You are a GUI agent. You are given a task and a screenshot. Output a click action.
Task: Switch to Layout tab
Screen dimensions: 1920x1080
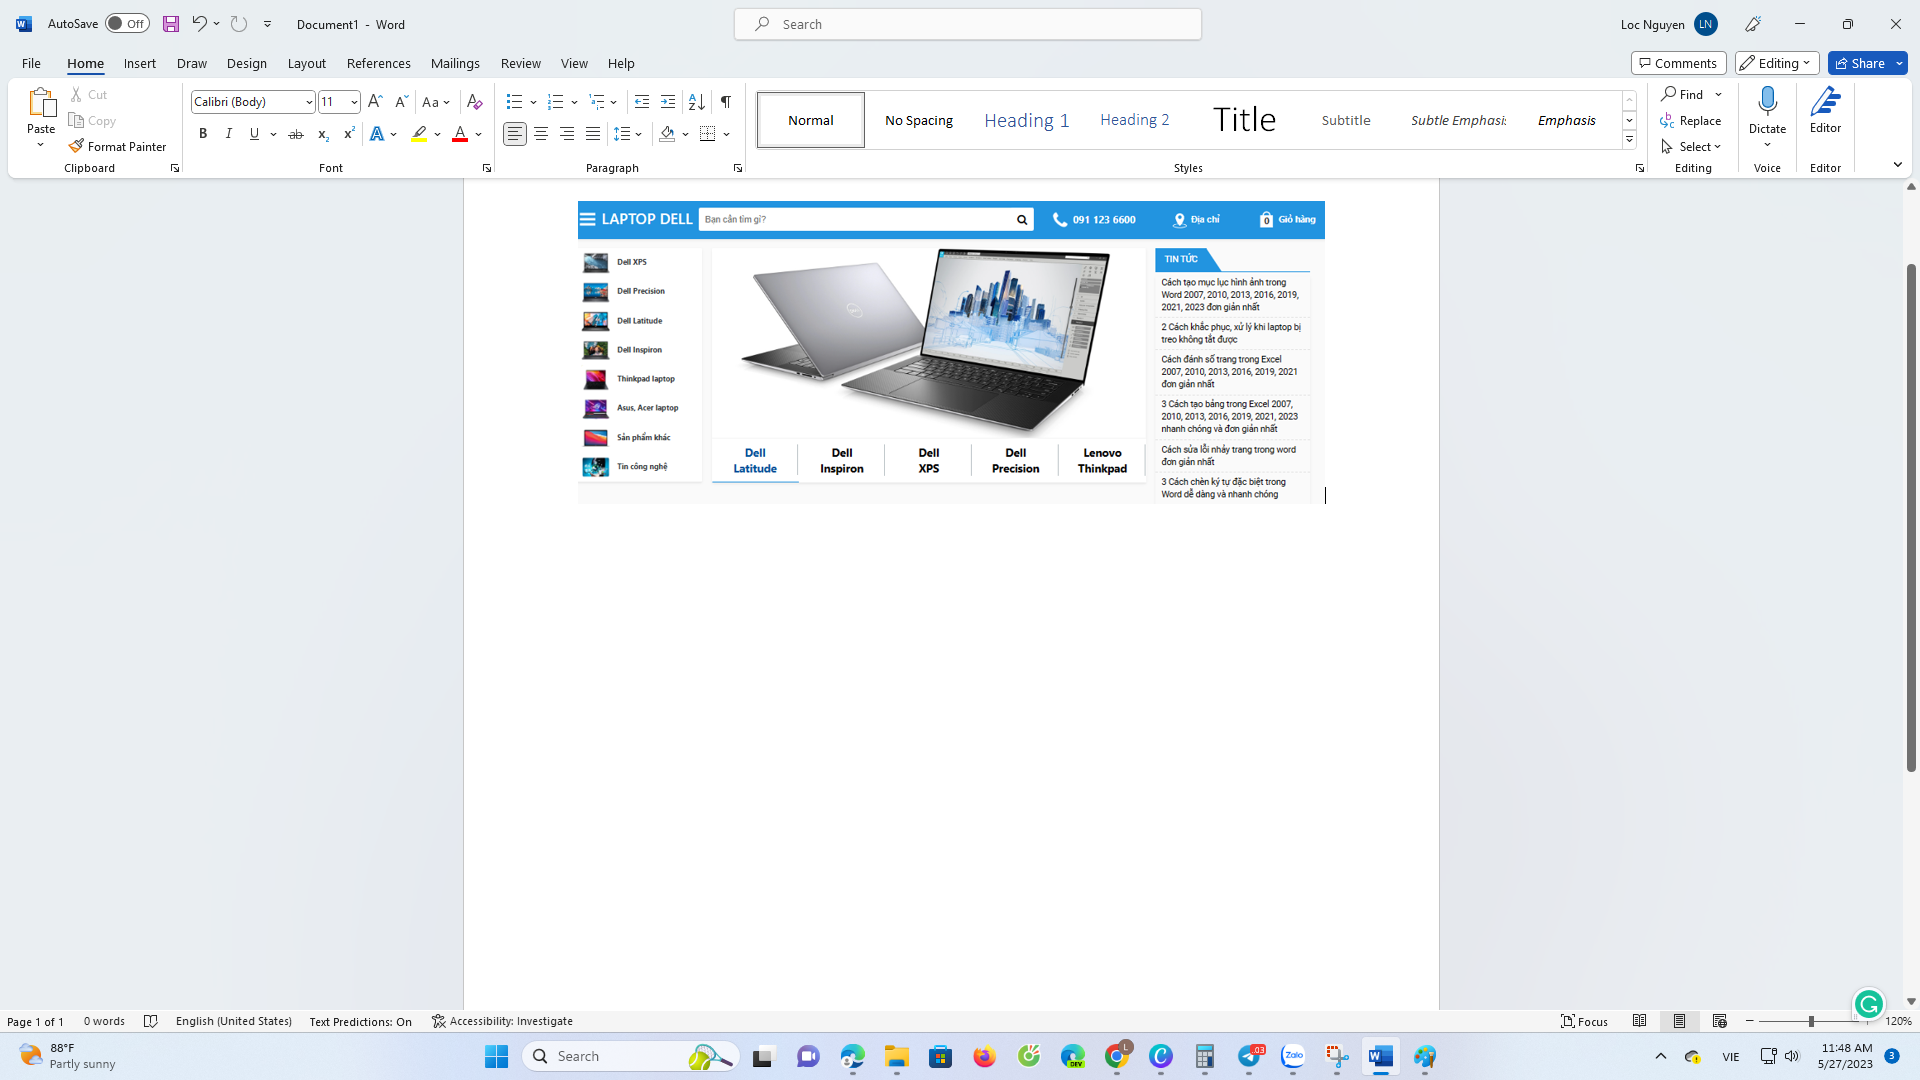click(x=307, y=63)
